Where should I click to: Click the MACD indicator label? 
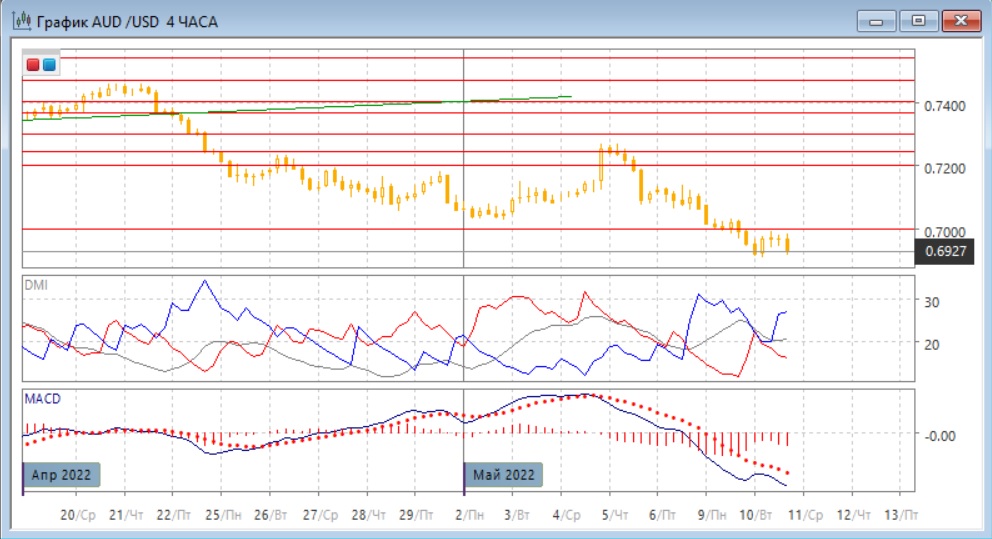pos(41,399)
